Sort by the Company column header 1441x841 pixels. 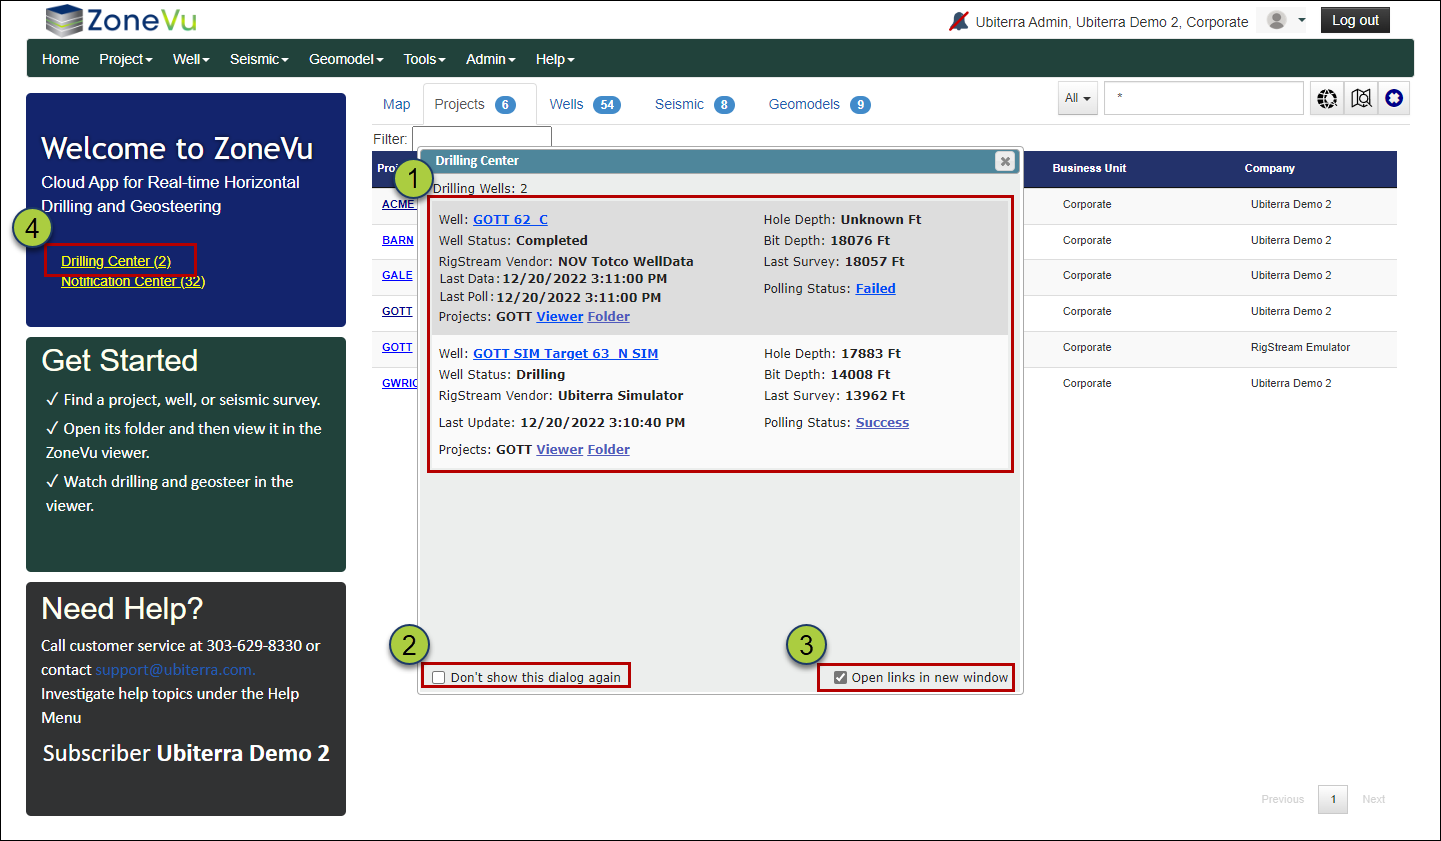[1270, 168]
